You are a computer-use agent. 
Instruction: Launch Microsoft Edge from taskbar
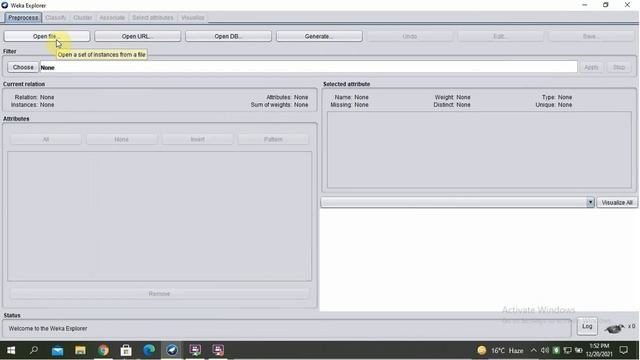(x=149, y=350)
